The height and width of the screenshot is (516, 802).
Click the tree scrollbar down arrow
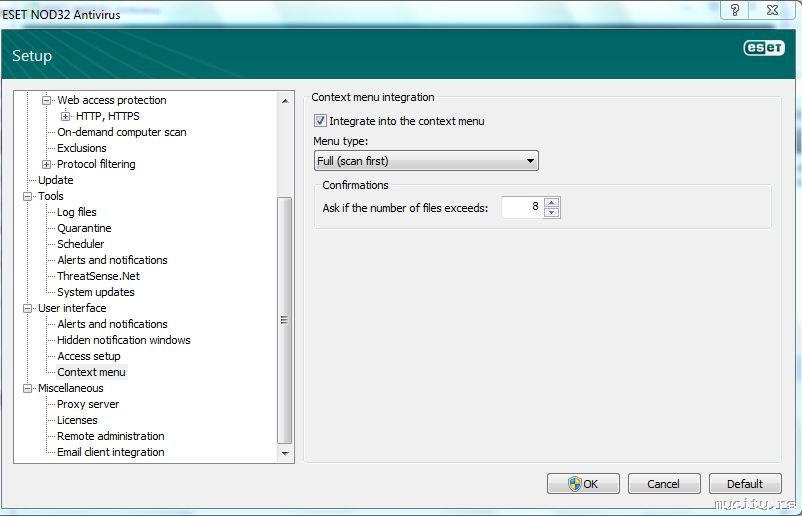pyautogui.click(x=285, y=453)
